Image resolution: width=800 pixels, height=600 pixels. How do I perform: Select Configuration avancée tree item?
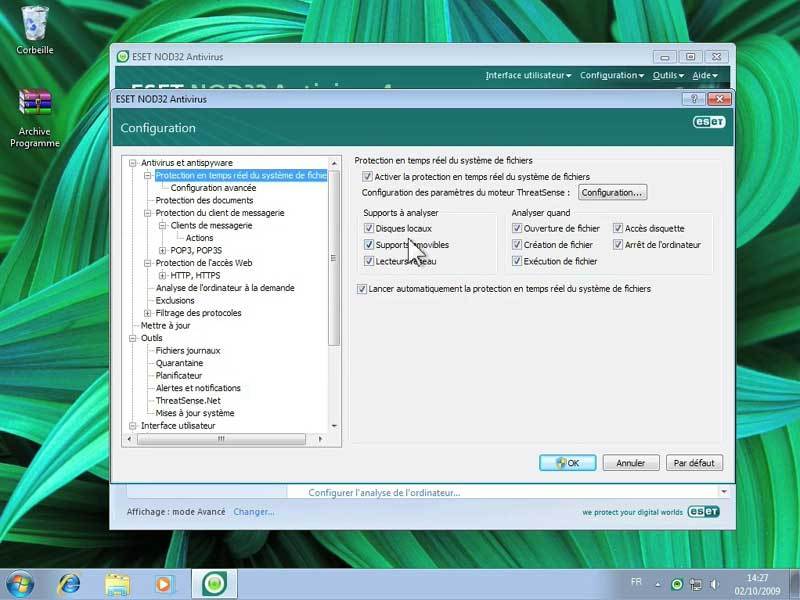[x=213, y=188]
